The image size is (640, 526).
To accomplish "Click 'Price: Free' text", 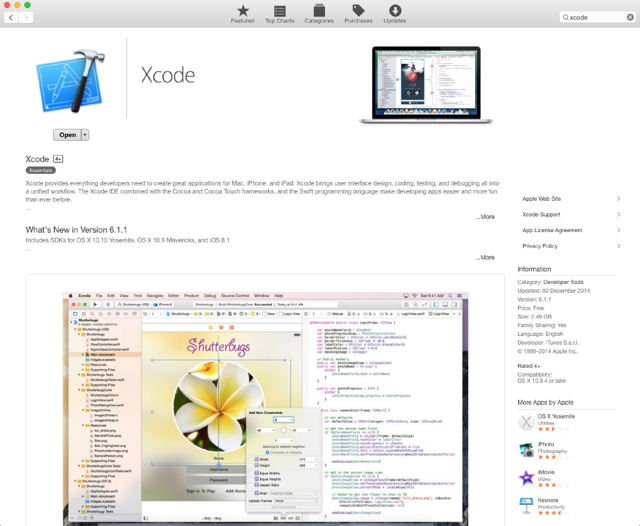I will tap(531, 308).
